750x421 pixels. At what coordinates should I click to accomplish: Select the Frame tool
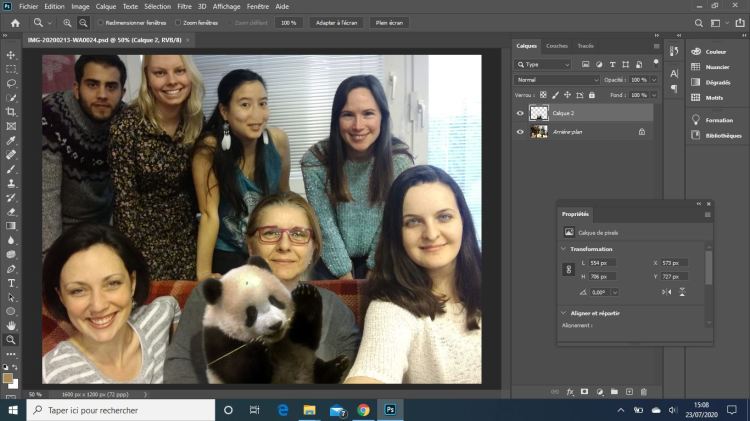11,126
